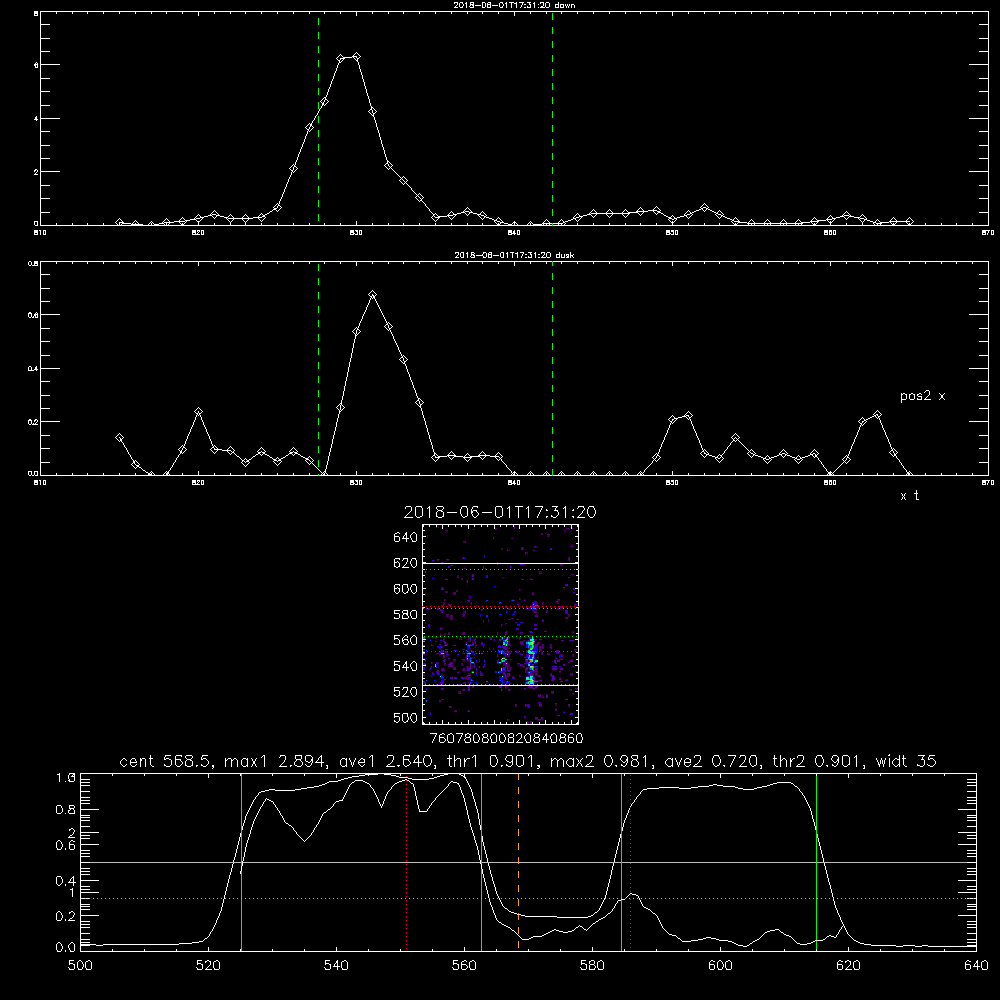Click the '0.8' y-axis label of bottom plot
Image resolution: width=1000 pixels, height=1000 pixels.
tap(66, 810)
